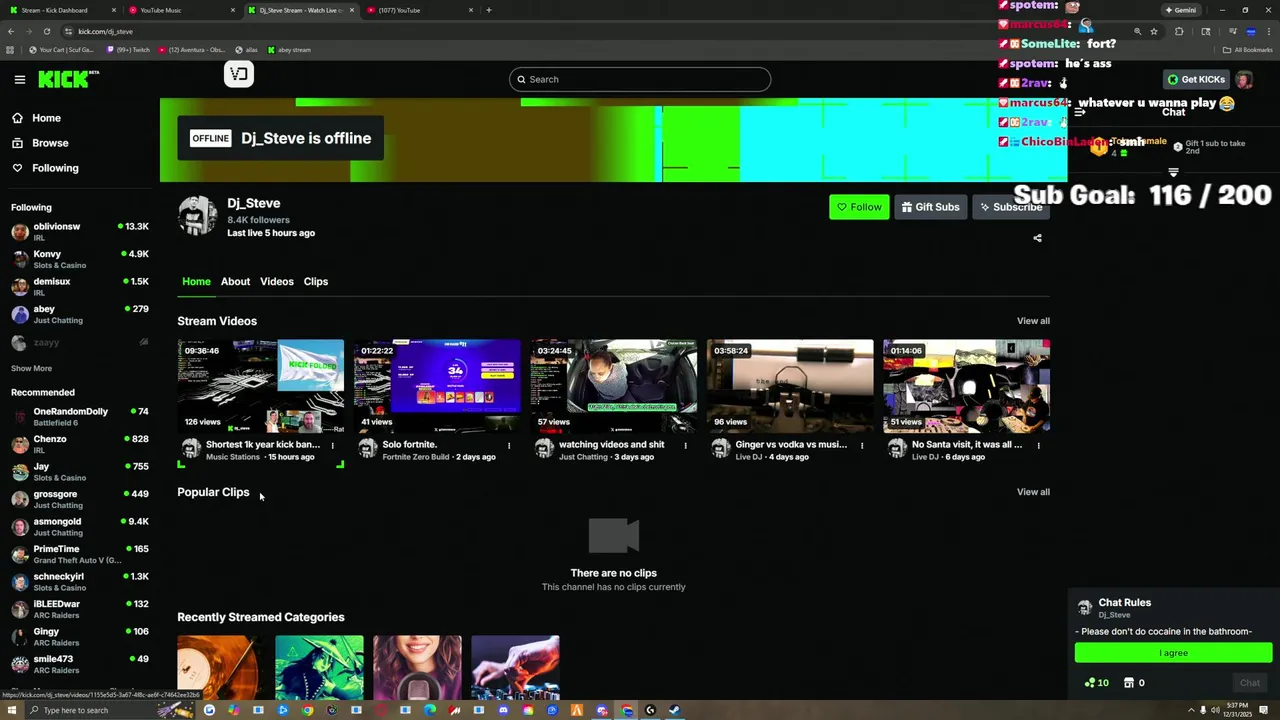
Task: Focus the Kick search field
Action: (x=640, y=79)
